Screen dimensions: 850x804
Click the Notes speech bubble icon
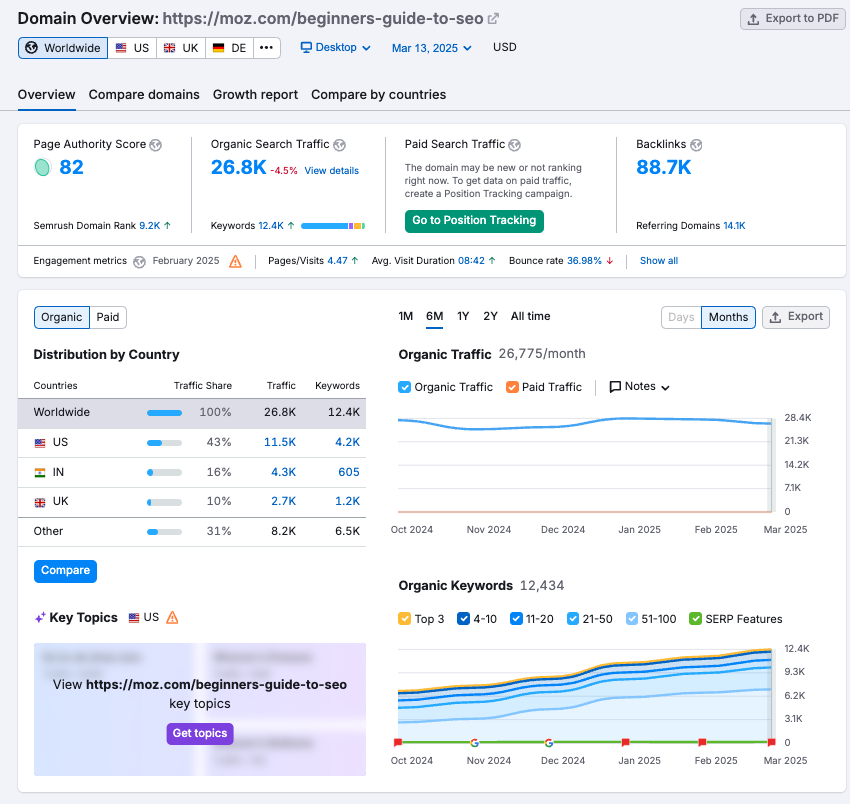(x=615, y=387)
